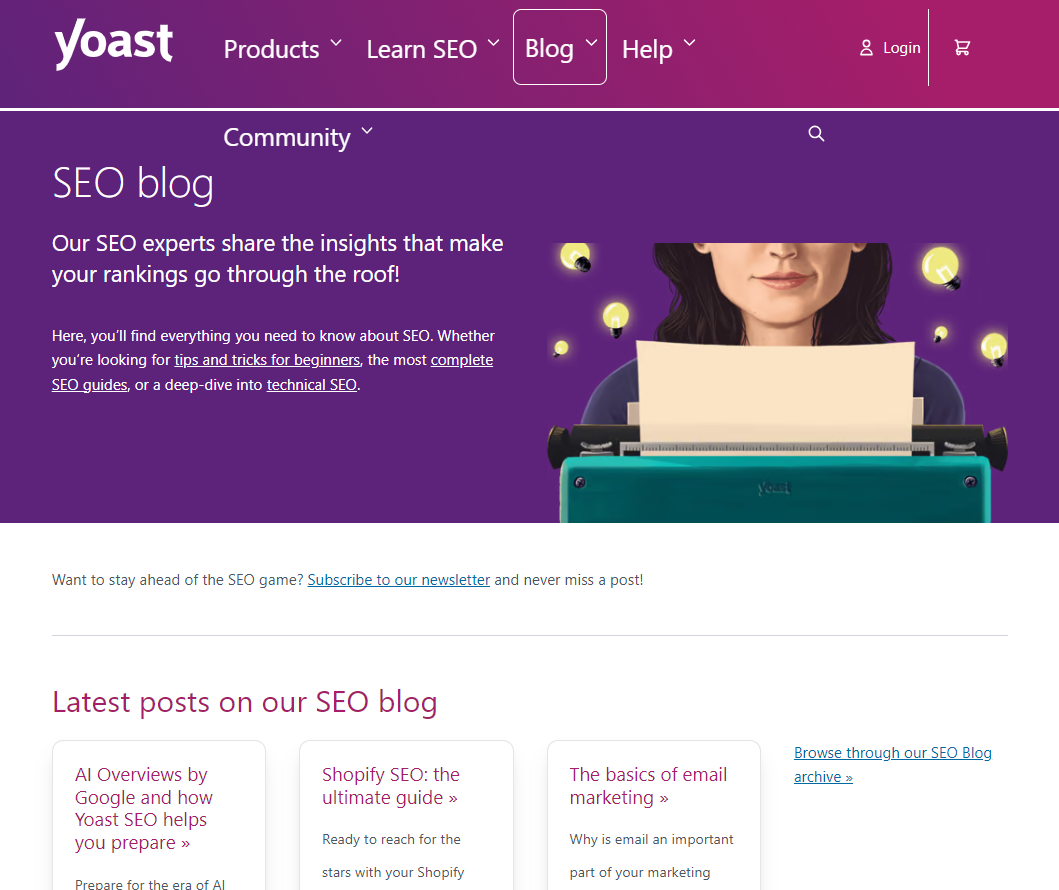Open tips and tricks for beginners

[267, 359]
